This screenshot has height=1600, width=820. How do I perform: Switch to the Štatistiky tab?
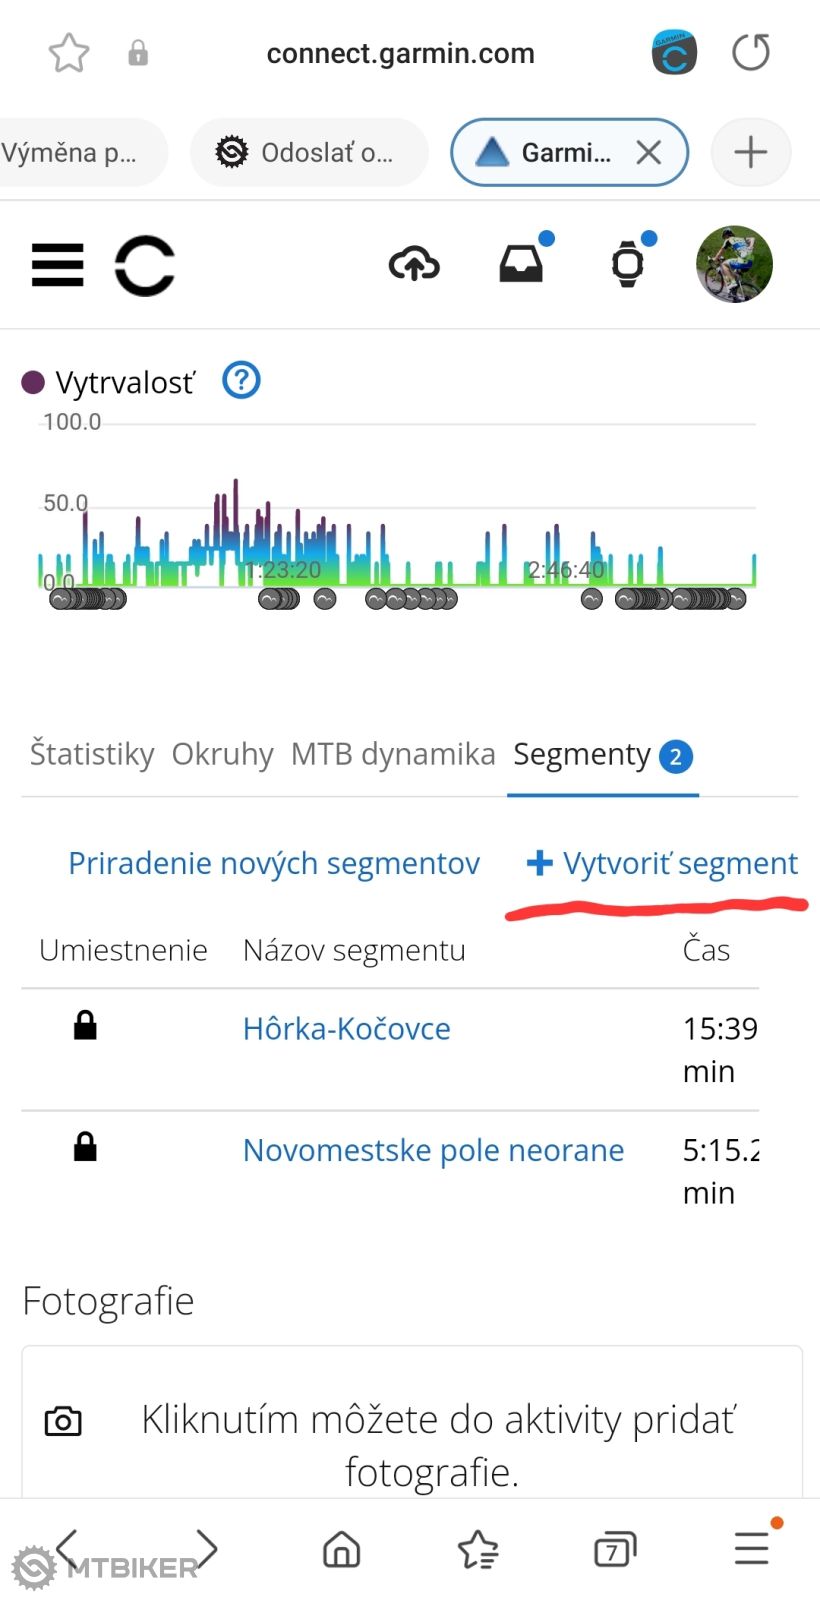click(x=92, y=754)
